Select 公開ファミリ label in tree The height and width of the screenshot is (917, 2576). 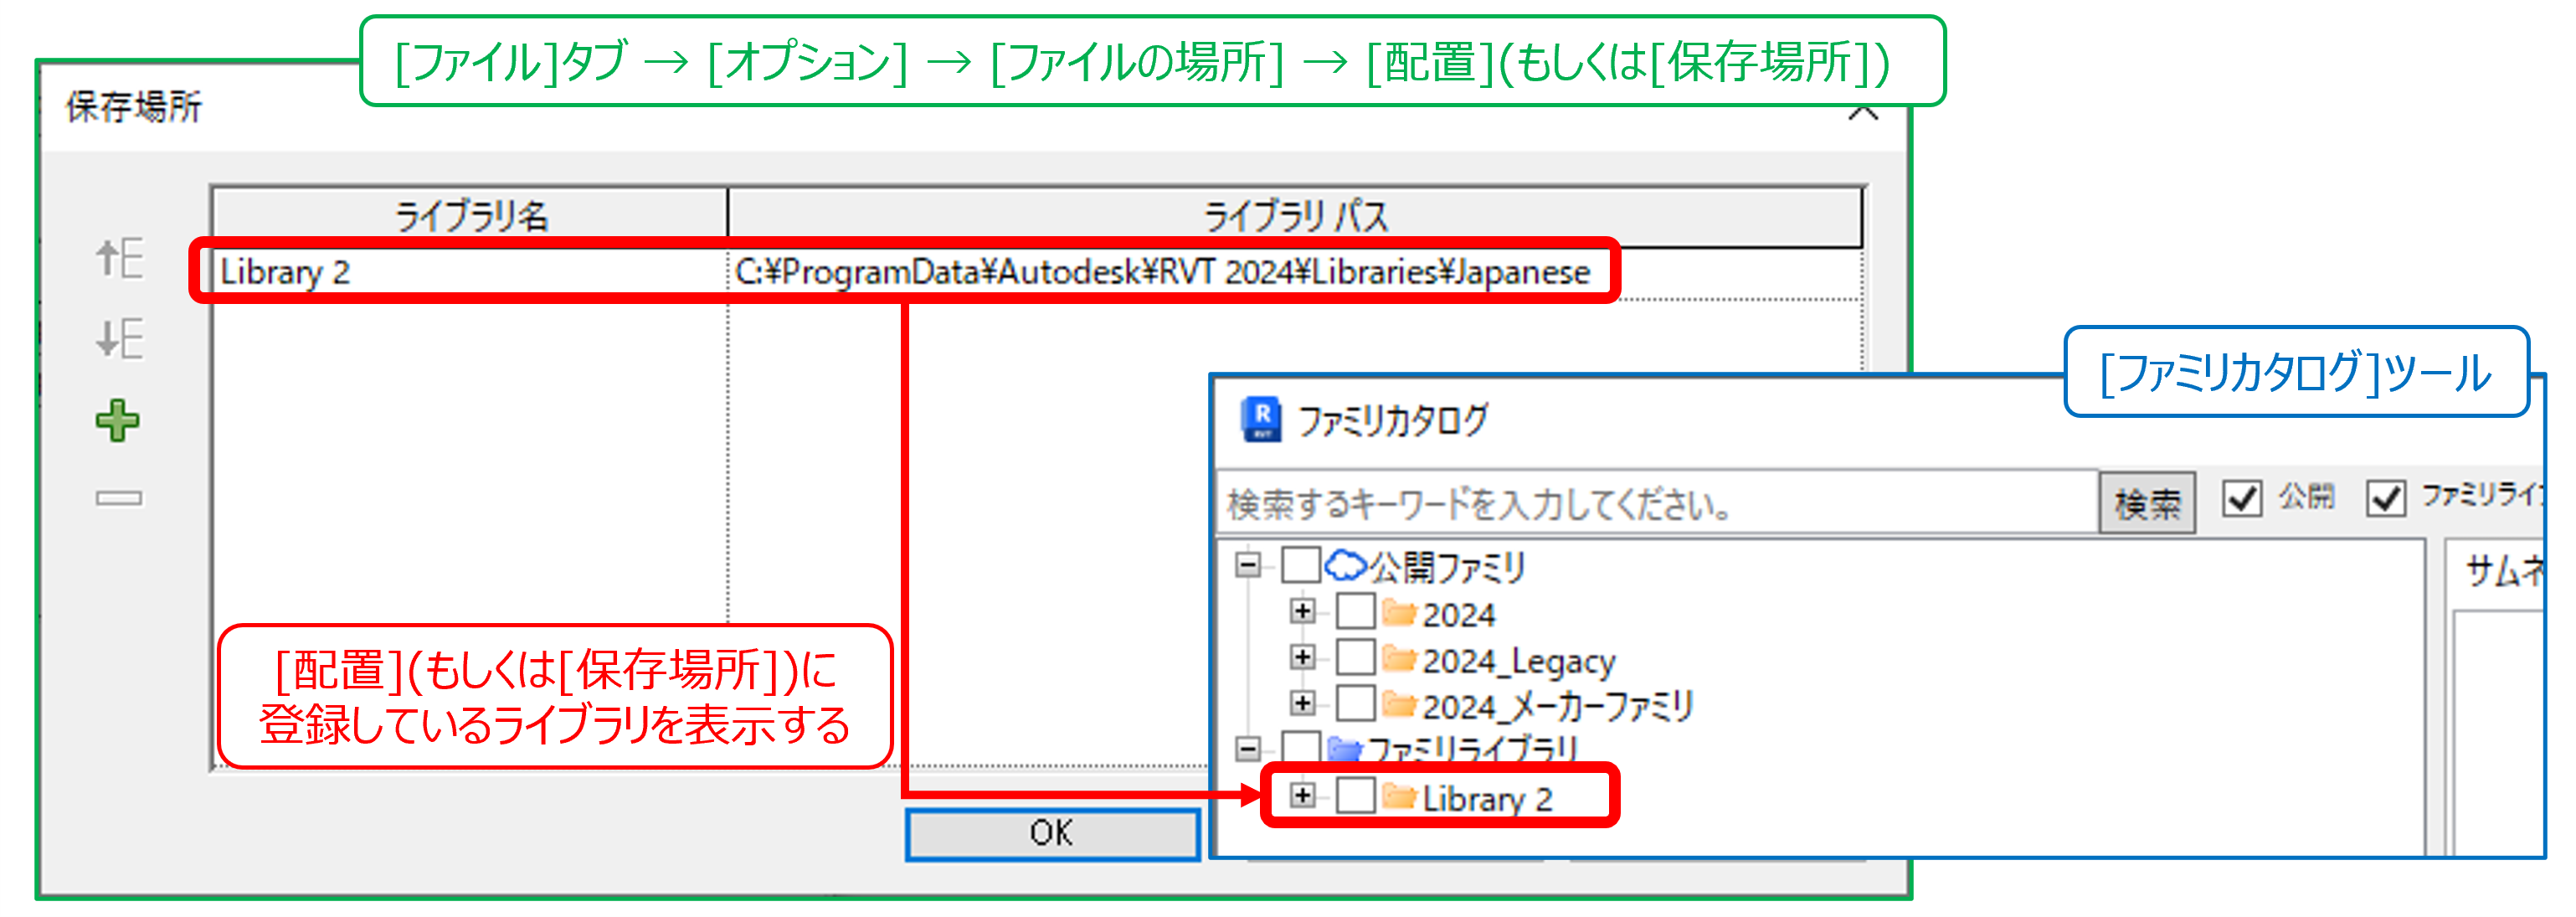[x=1446, y=567]
